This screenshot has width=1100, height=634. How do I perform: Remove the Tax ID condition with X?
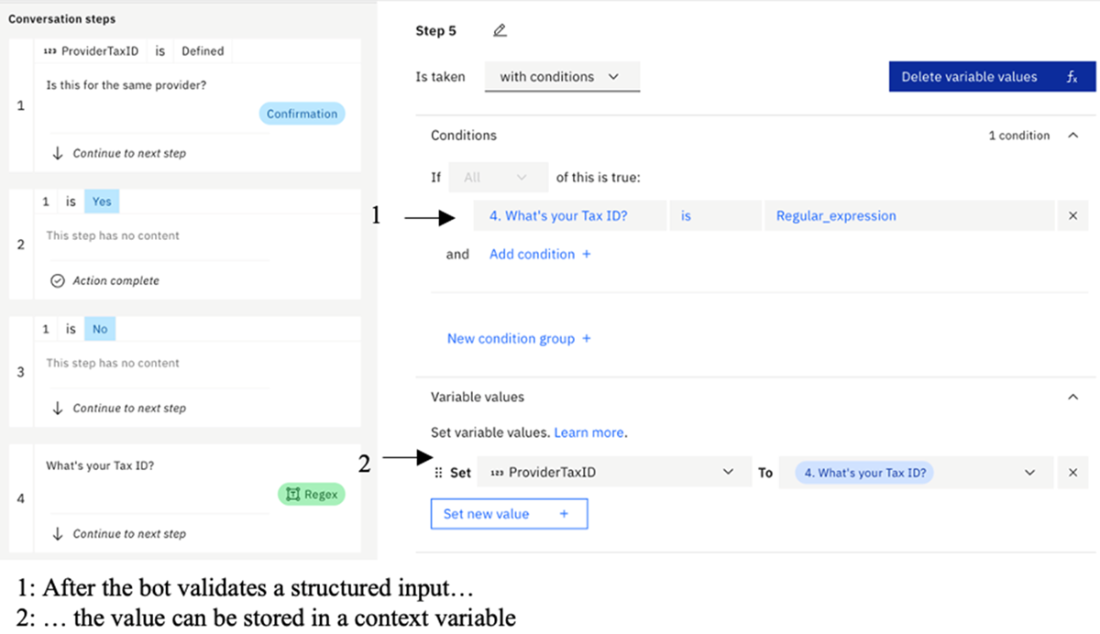point(1073,216)
